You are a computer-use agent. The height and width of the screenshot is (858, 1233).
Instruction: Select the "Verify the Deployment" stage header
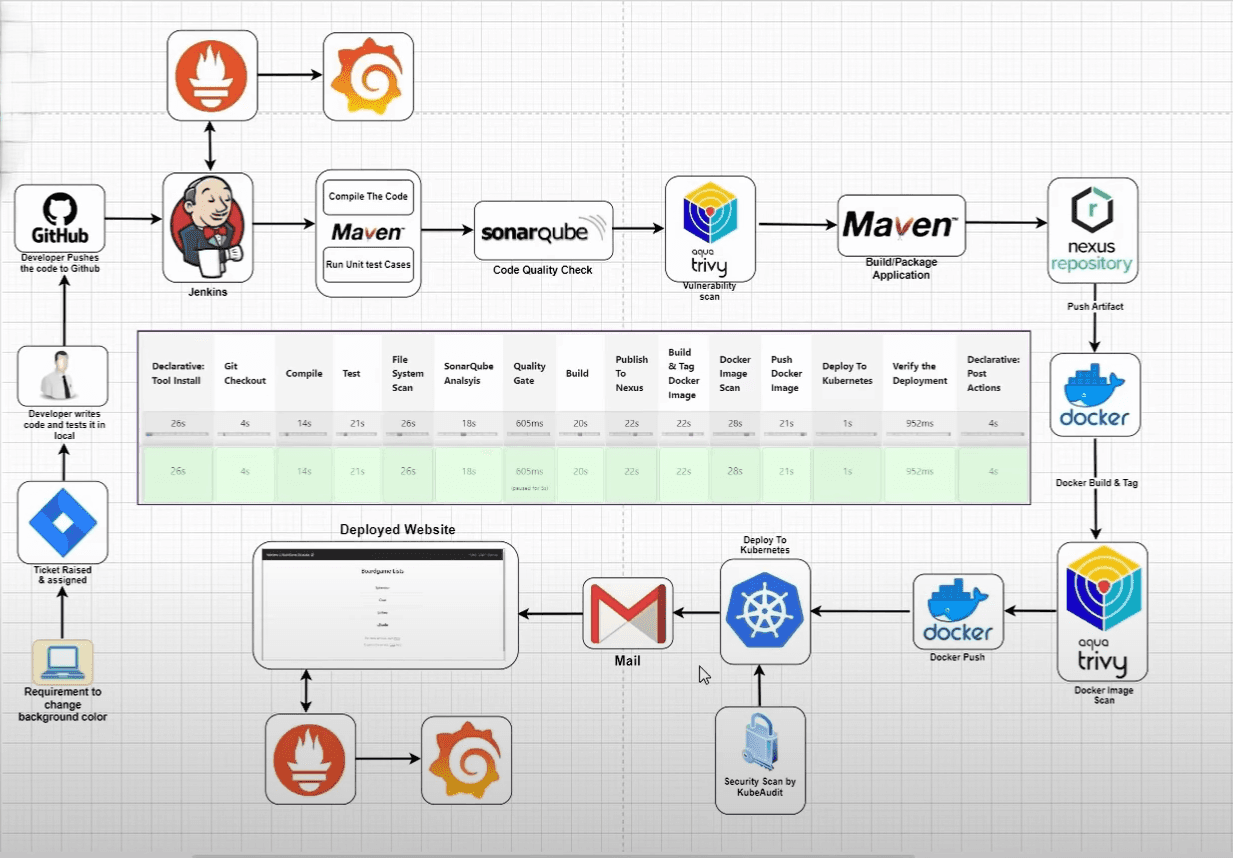919,373
